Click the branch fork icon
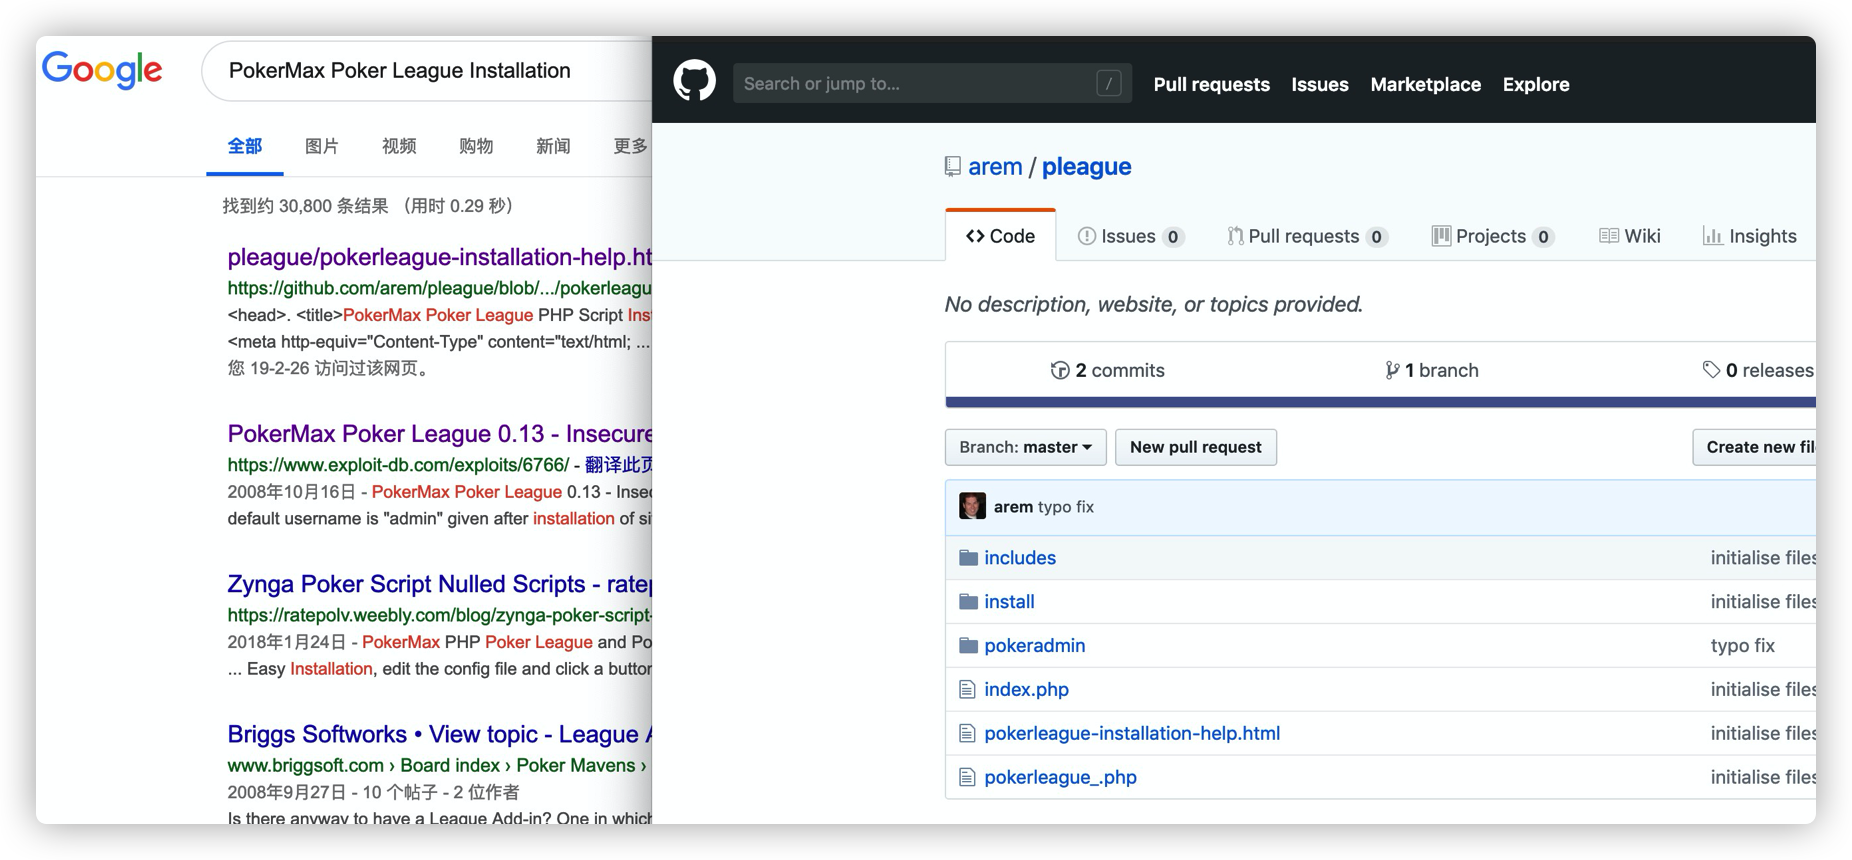Image resolution: width=1852 pixels, height=860 pixels. point(1392,370)
